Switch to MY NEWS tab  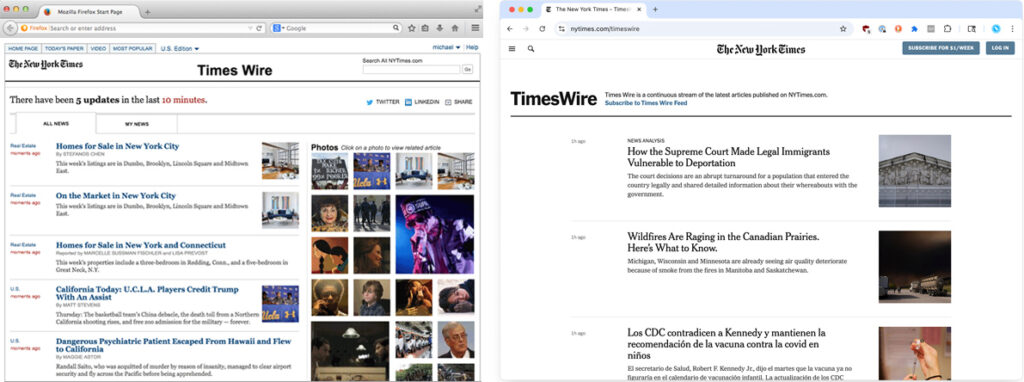[x=136, y=123]
